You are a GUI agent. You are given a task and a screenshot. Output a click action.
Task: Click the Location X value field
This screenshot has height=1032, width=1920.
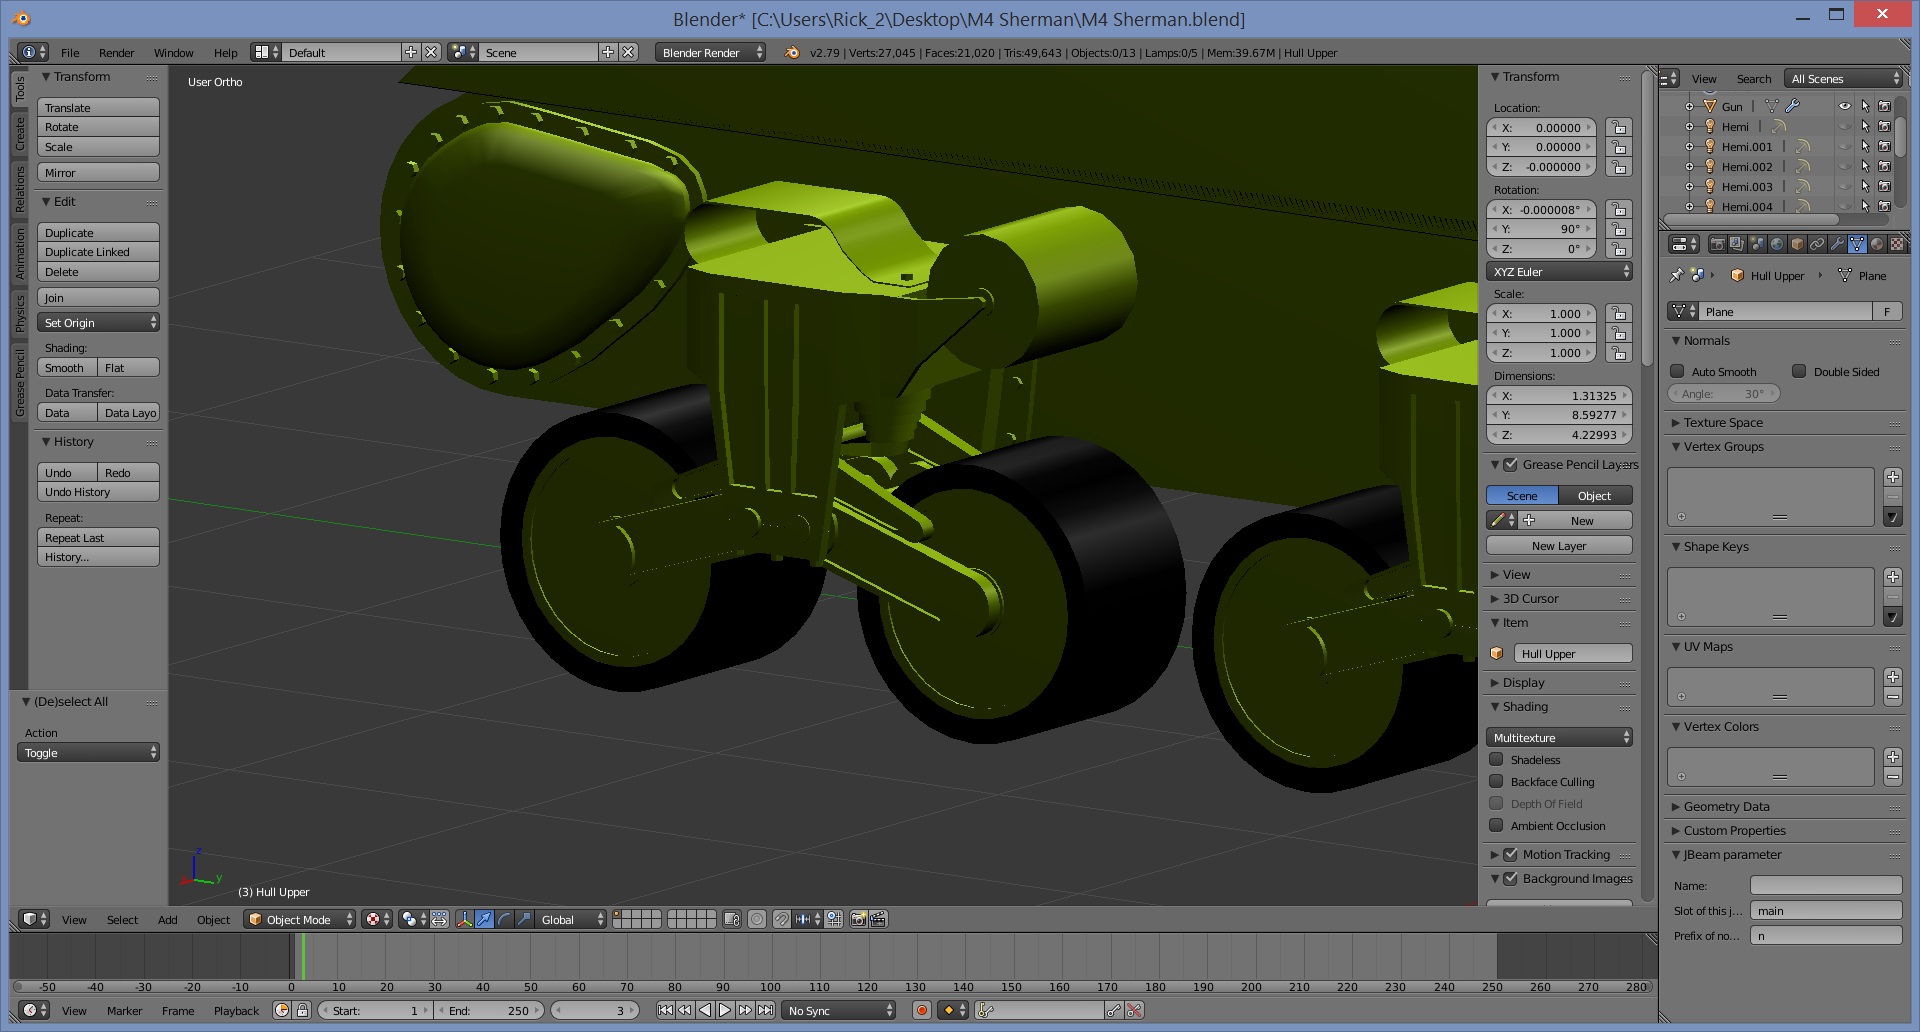(x=1543, y=127)
